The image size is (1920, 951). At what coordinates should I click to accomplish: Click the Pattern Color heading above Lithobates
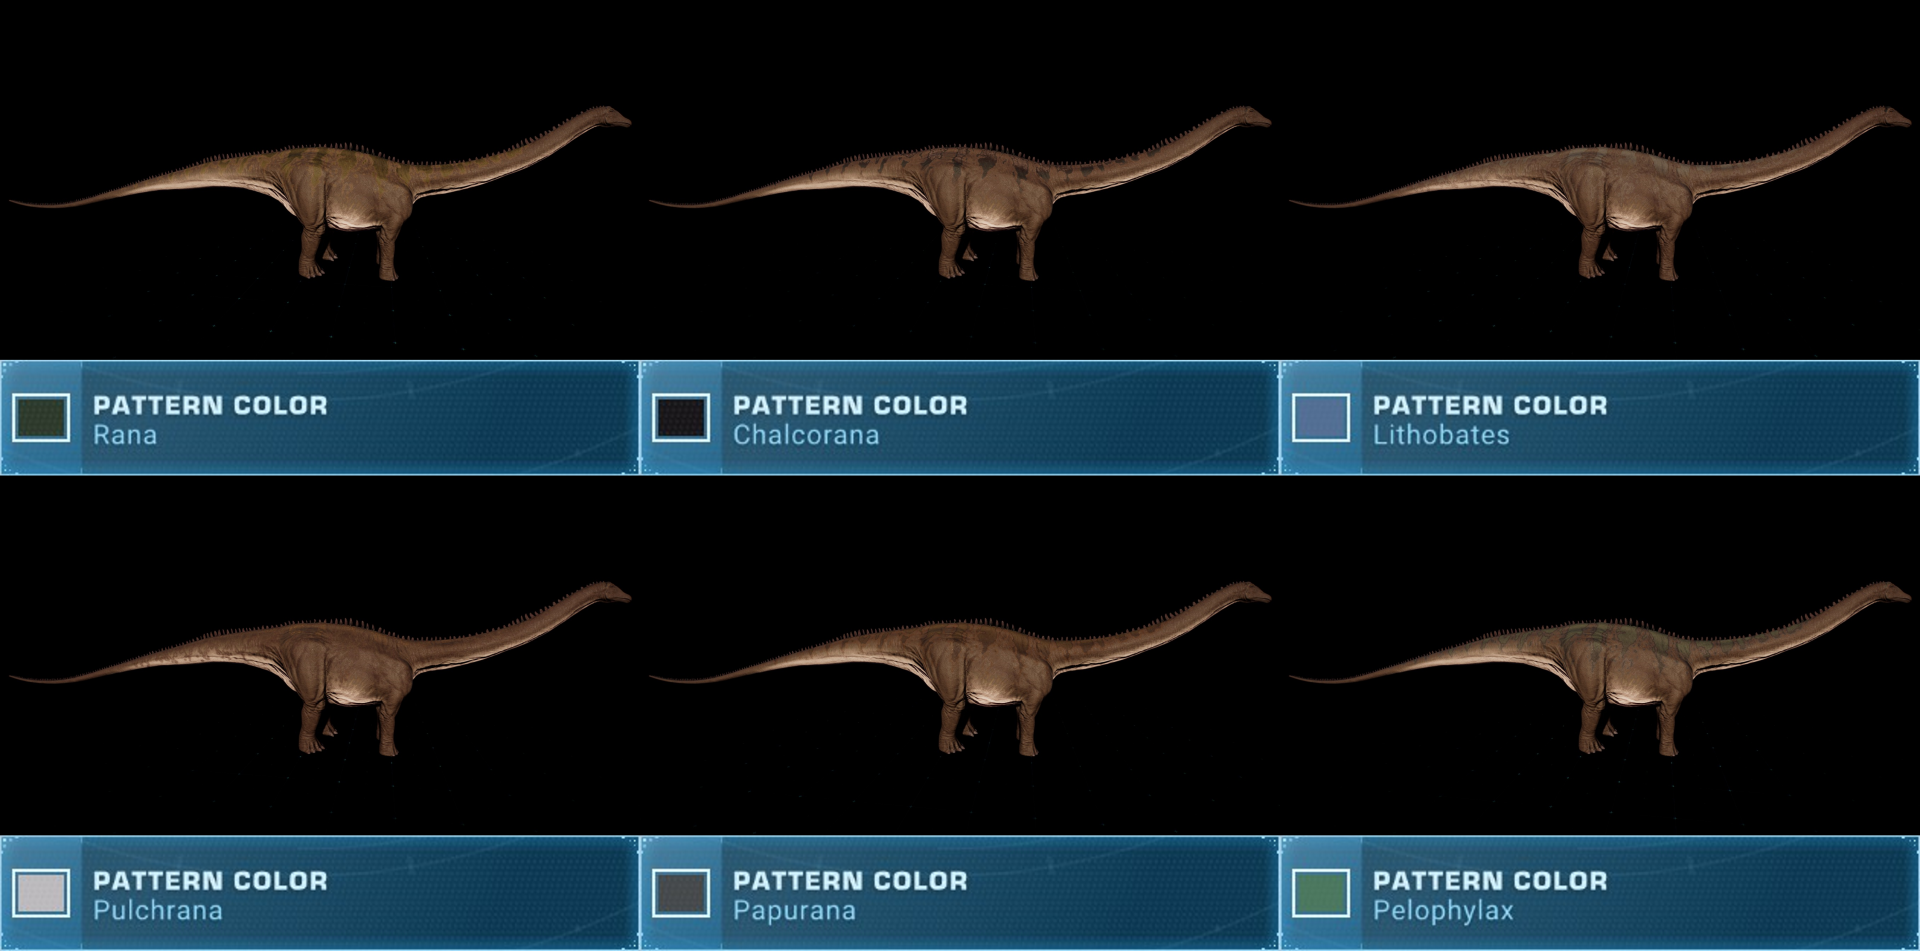(1490, 405)
